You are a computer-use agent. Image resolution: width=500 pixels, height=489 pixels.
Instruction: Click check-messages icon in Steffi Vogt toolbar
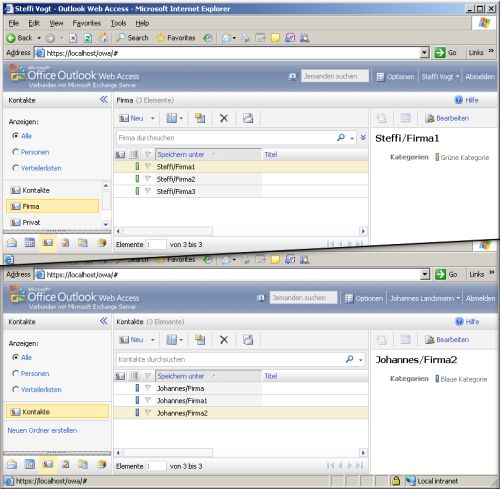[x=248, y=118]
